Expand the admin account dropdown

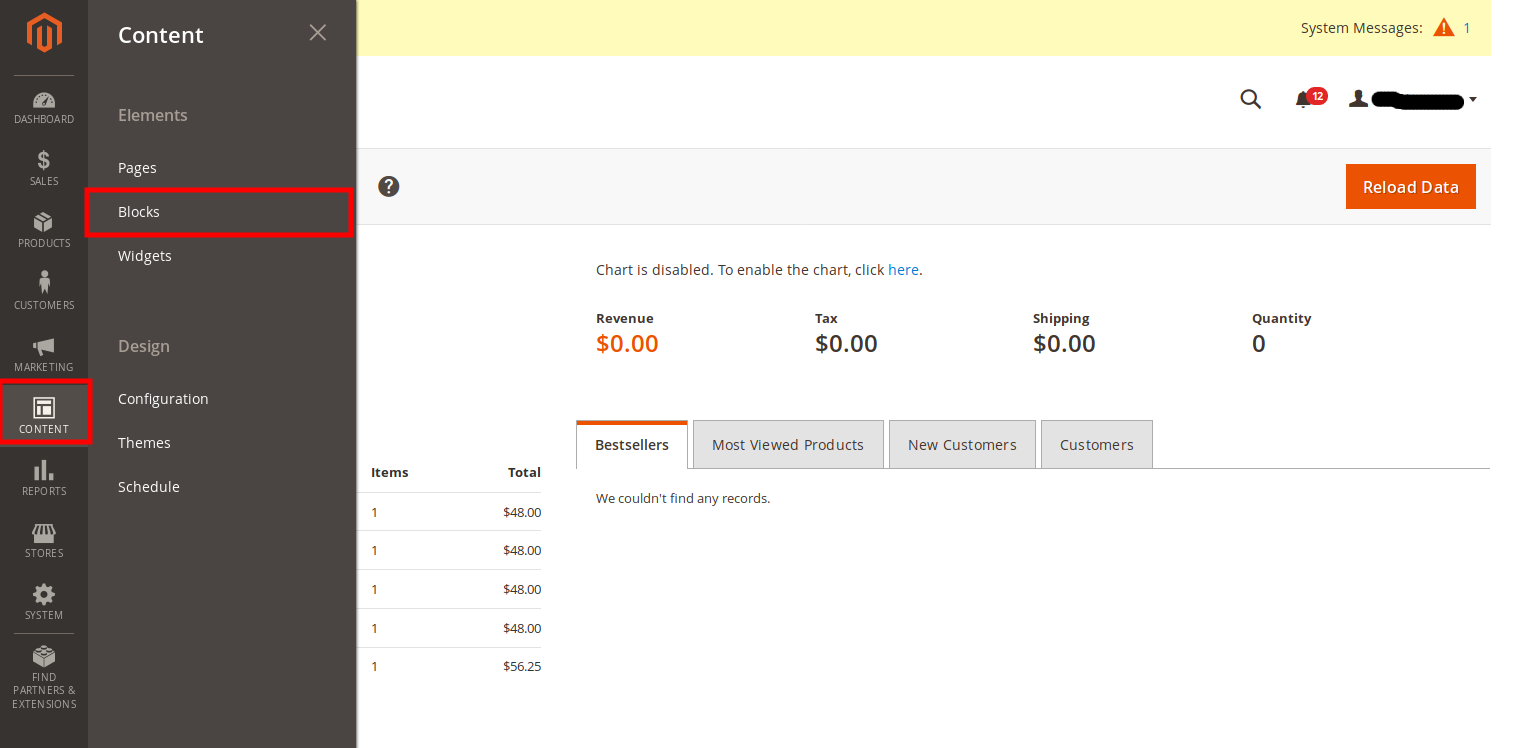click(1413, 99)
